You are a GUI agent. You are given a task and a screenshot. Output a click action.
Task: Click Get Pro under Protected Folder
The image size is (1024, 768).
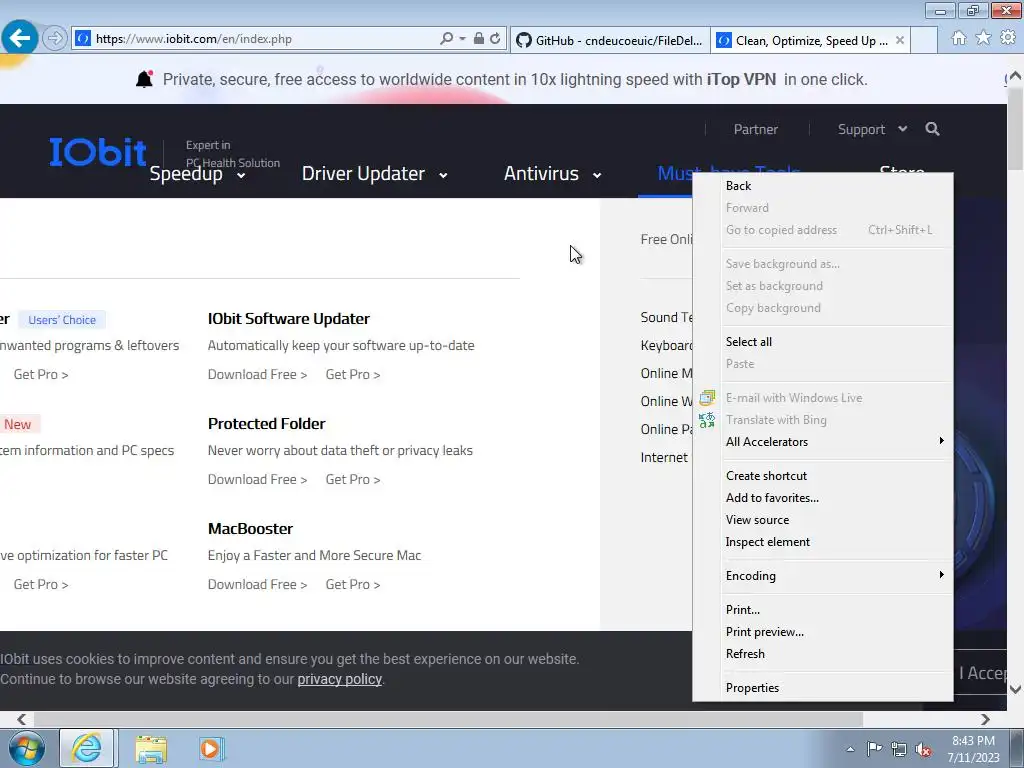pos(353,479)
